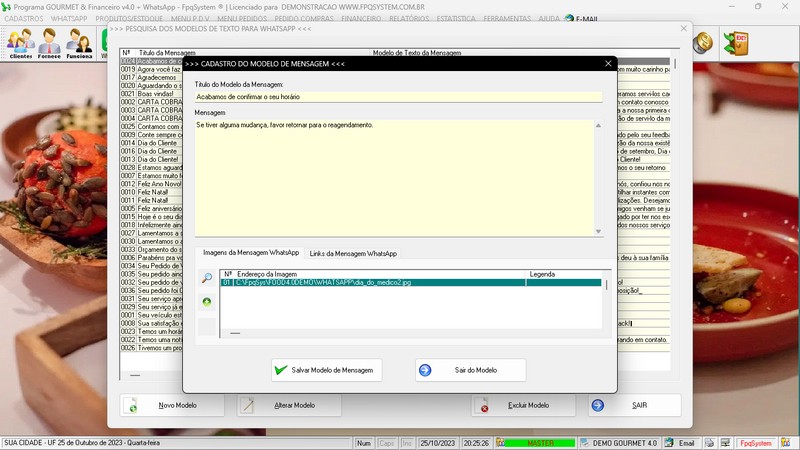Open the AJUDA menu
The image size is (800, 450).
coord(548,19)
